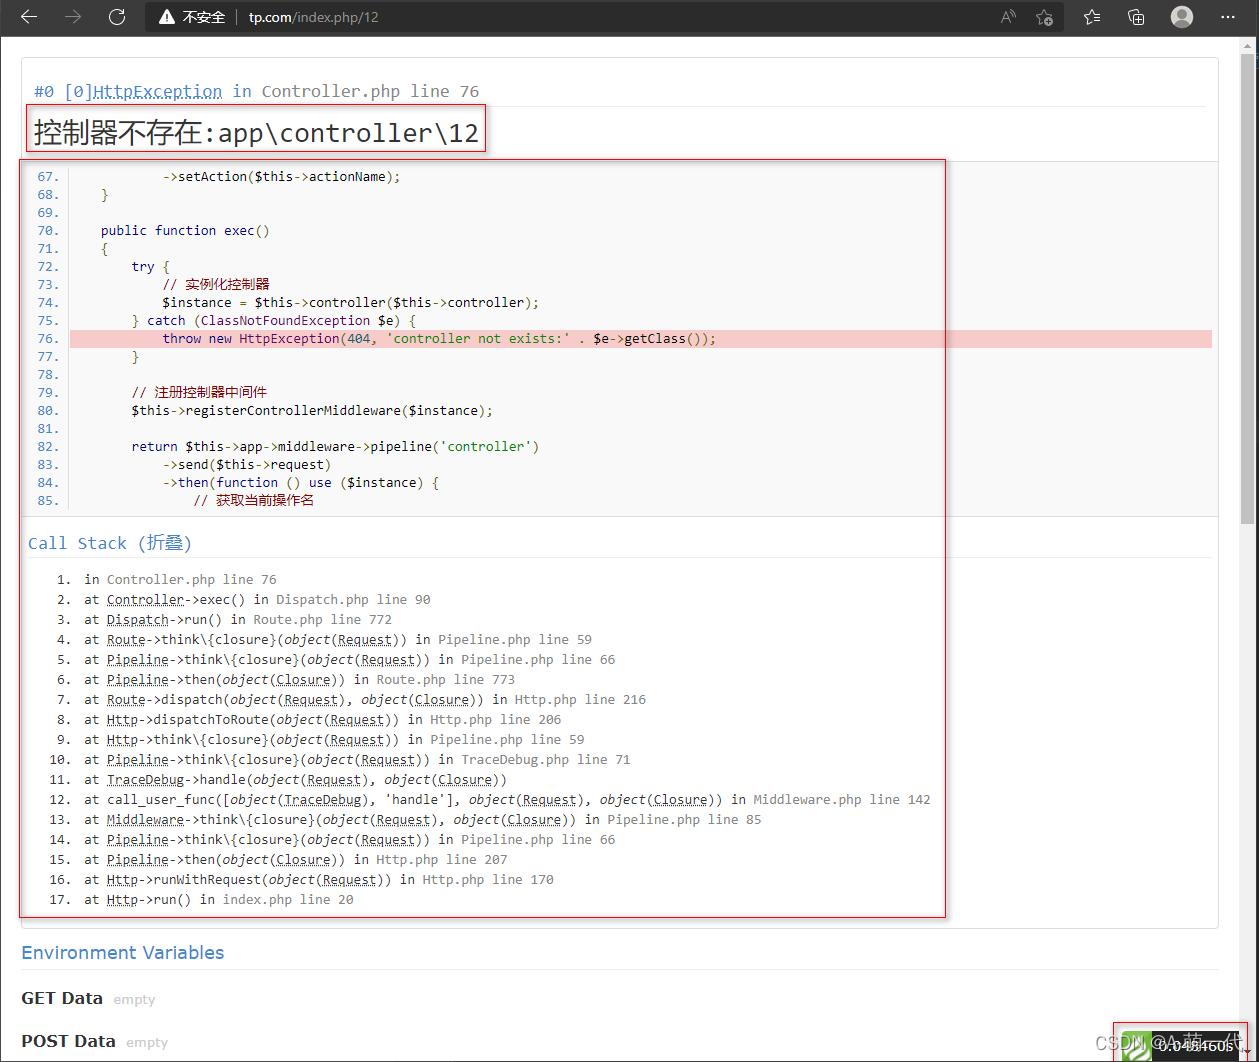Click the address bar URL tp.com/index.php/12
Image resolution: width=1259 pixels, height=1062 pixels.
tap(313, 17)
